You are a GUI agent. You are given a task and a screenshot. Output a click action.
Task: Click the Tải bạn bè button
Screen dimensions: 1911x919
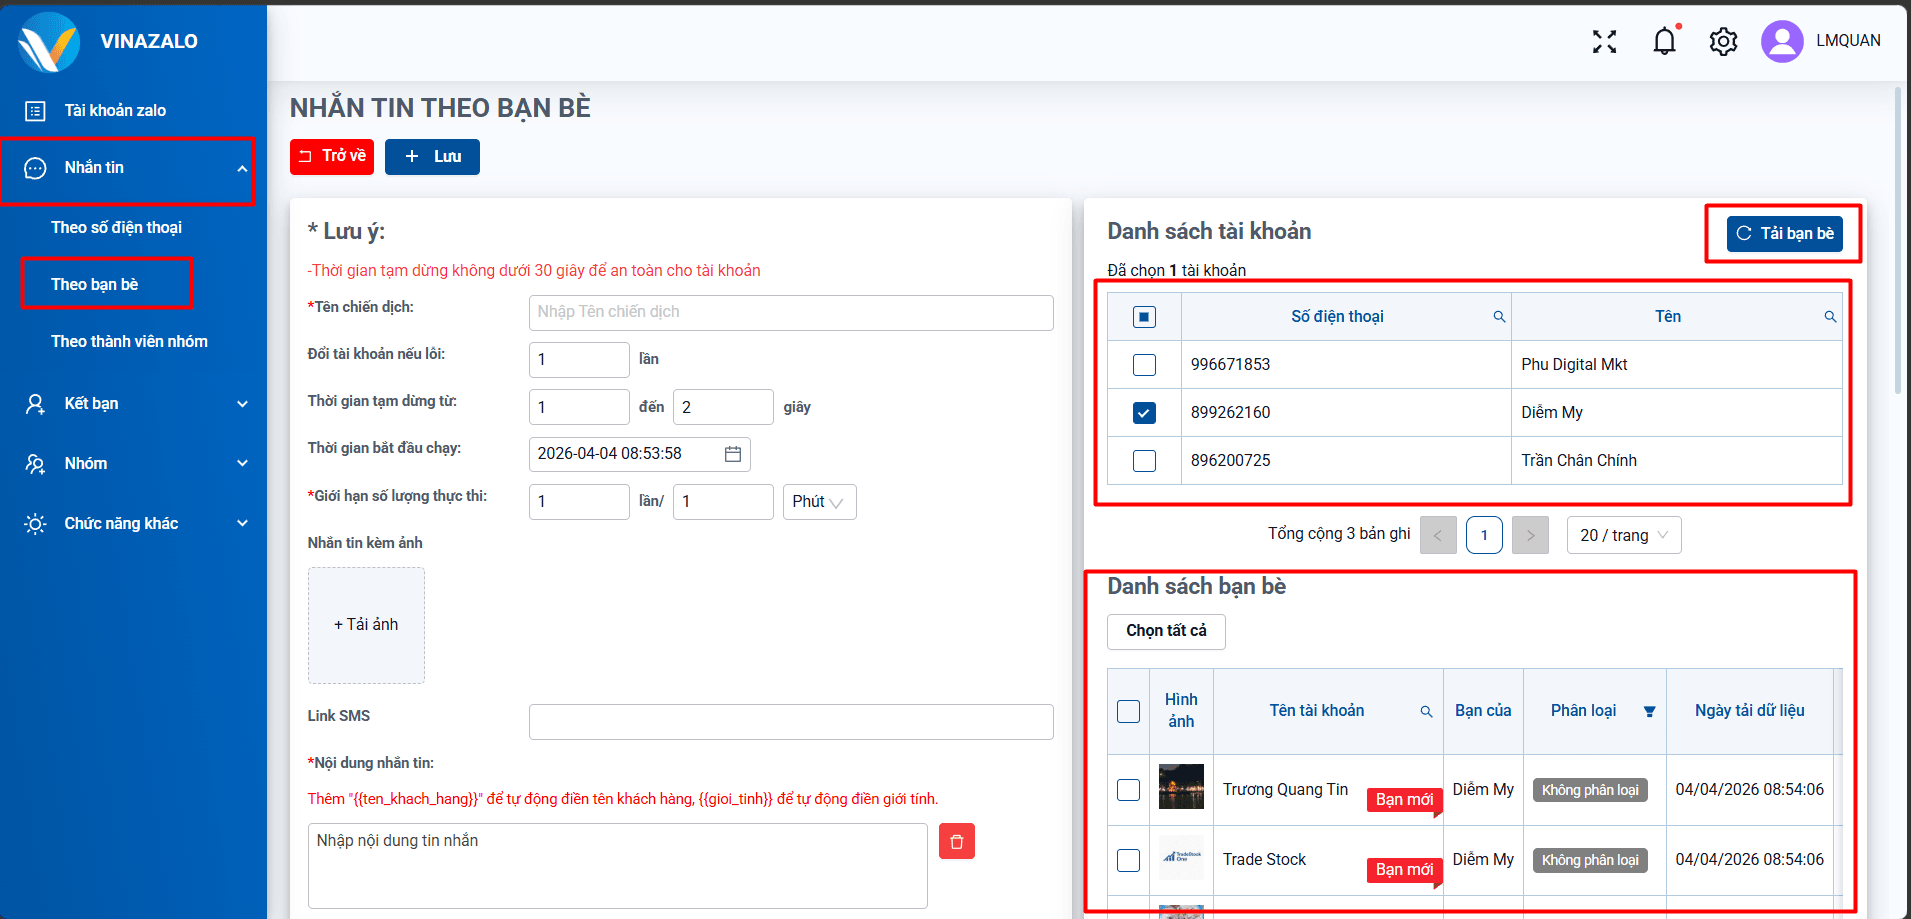[x=1784, y=234]
